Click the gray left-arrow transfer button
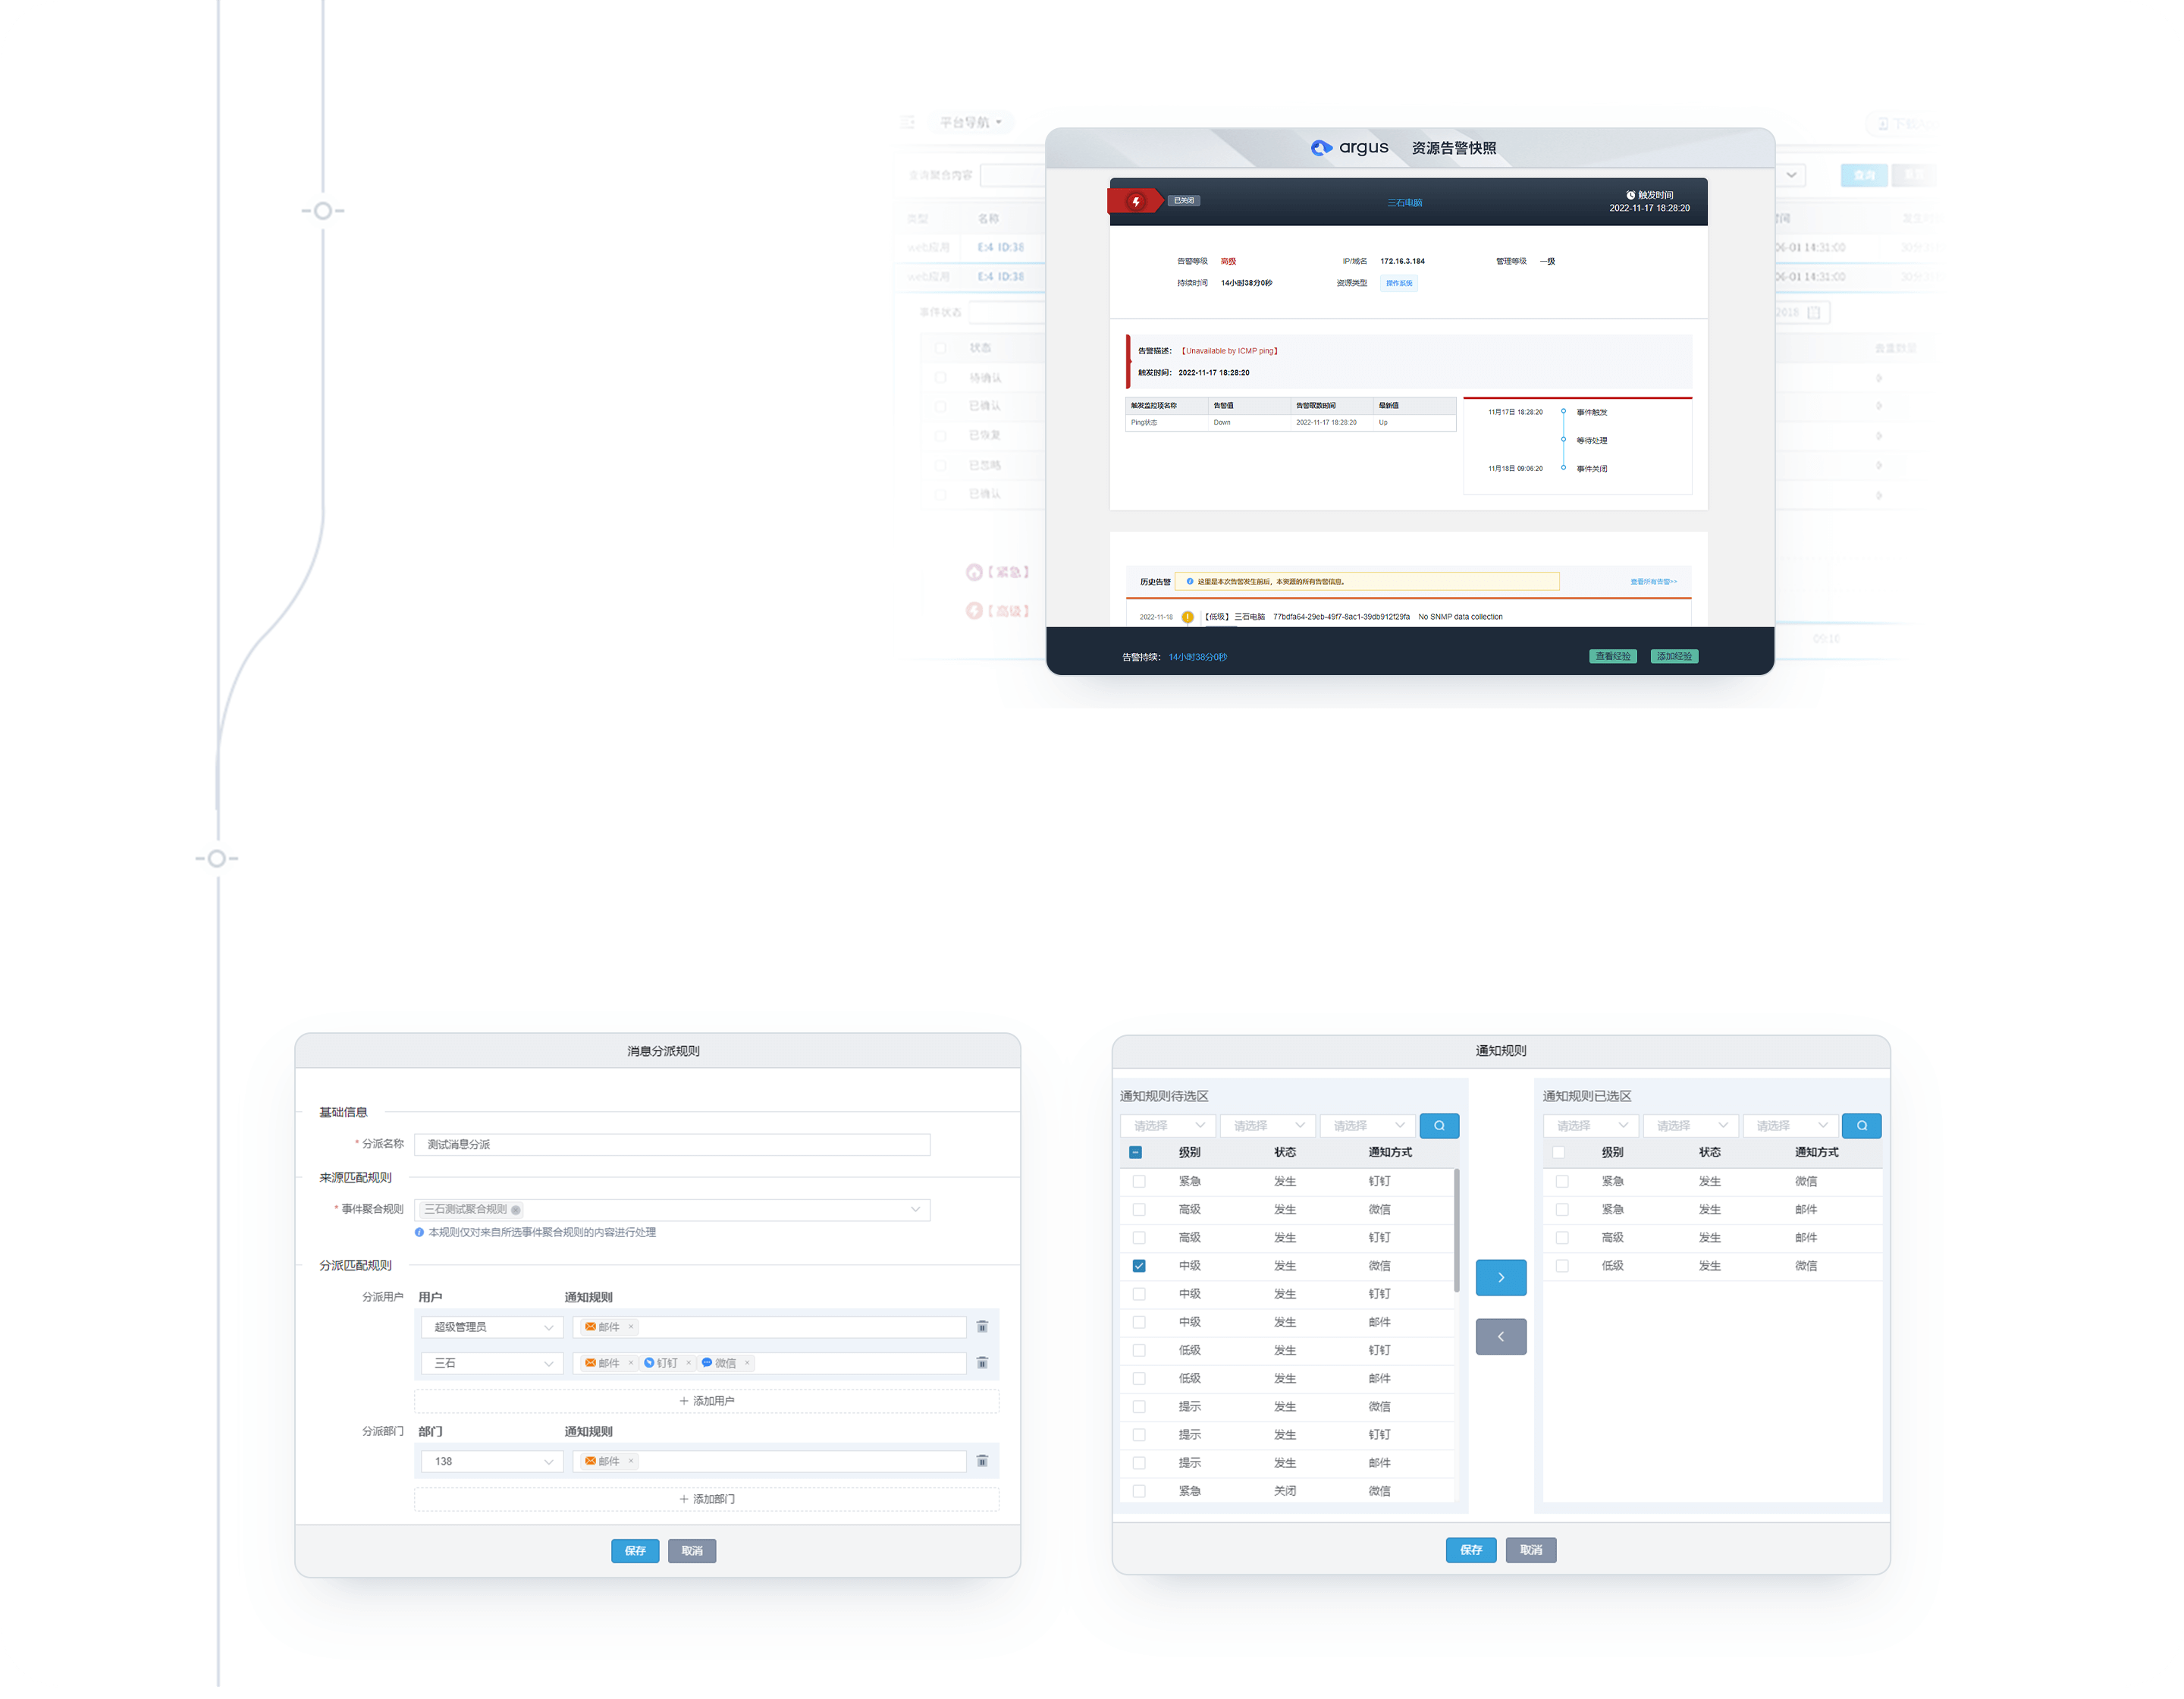This screenshot has height=1699, width=2184. 1501,1337
